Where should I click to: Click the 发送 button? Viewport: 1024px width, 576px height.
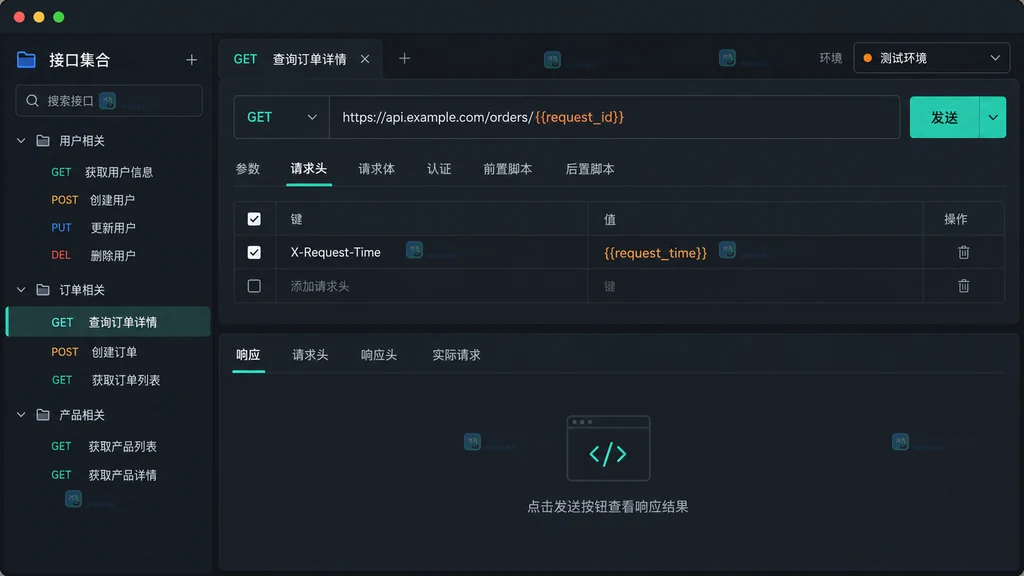pos(944,118)
